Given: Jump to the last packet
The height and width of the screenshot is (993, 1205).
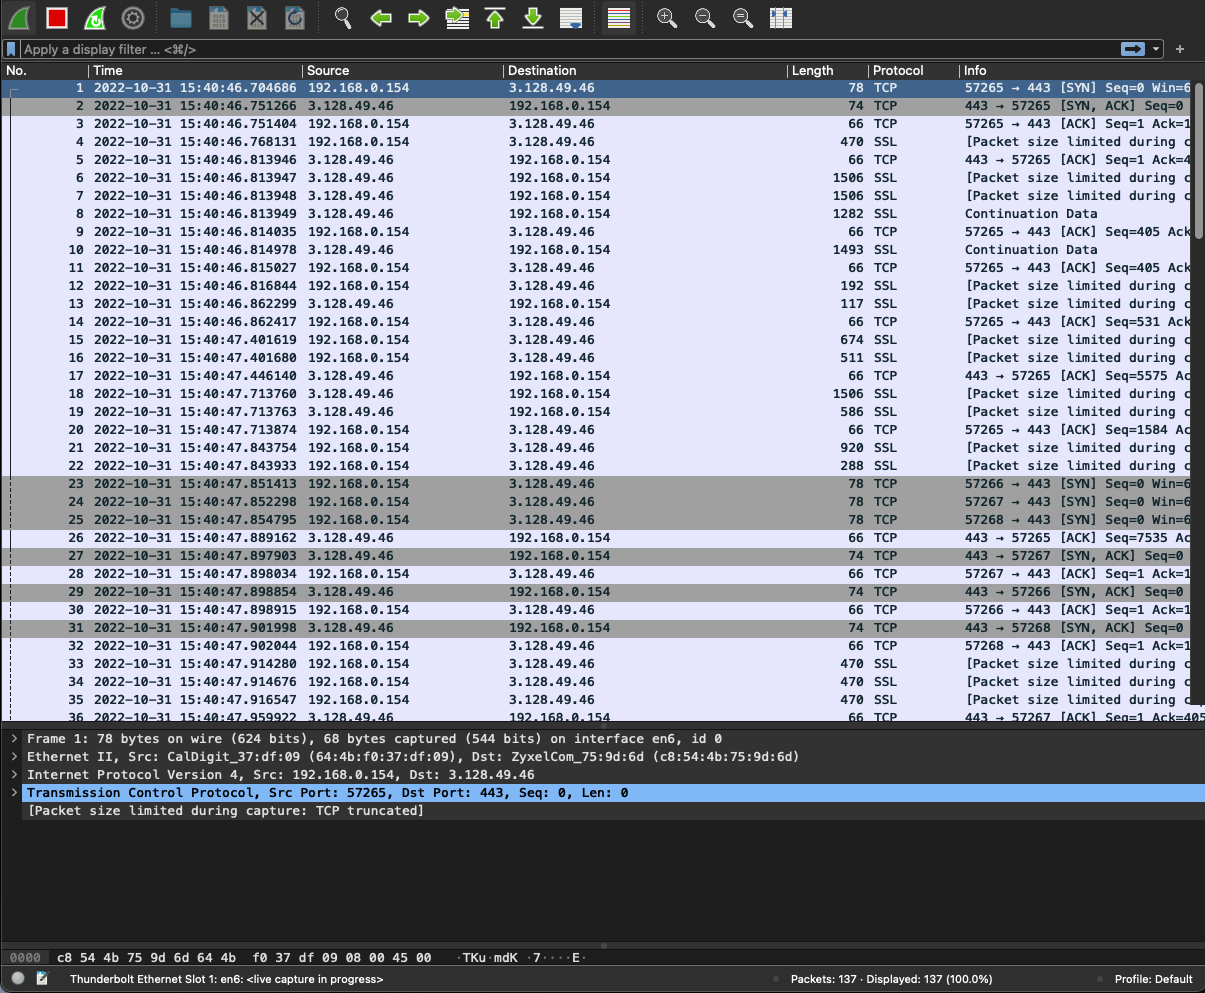Looking at the screenshot, I should [x=533, y=18].
